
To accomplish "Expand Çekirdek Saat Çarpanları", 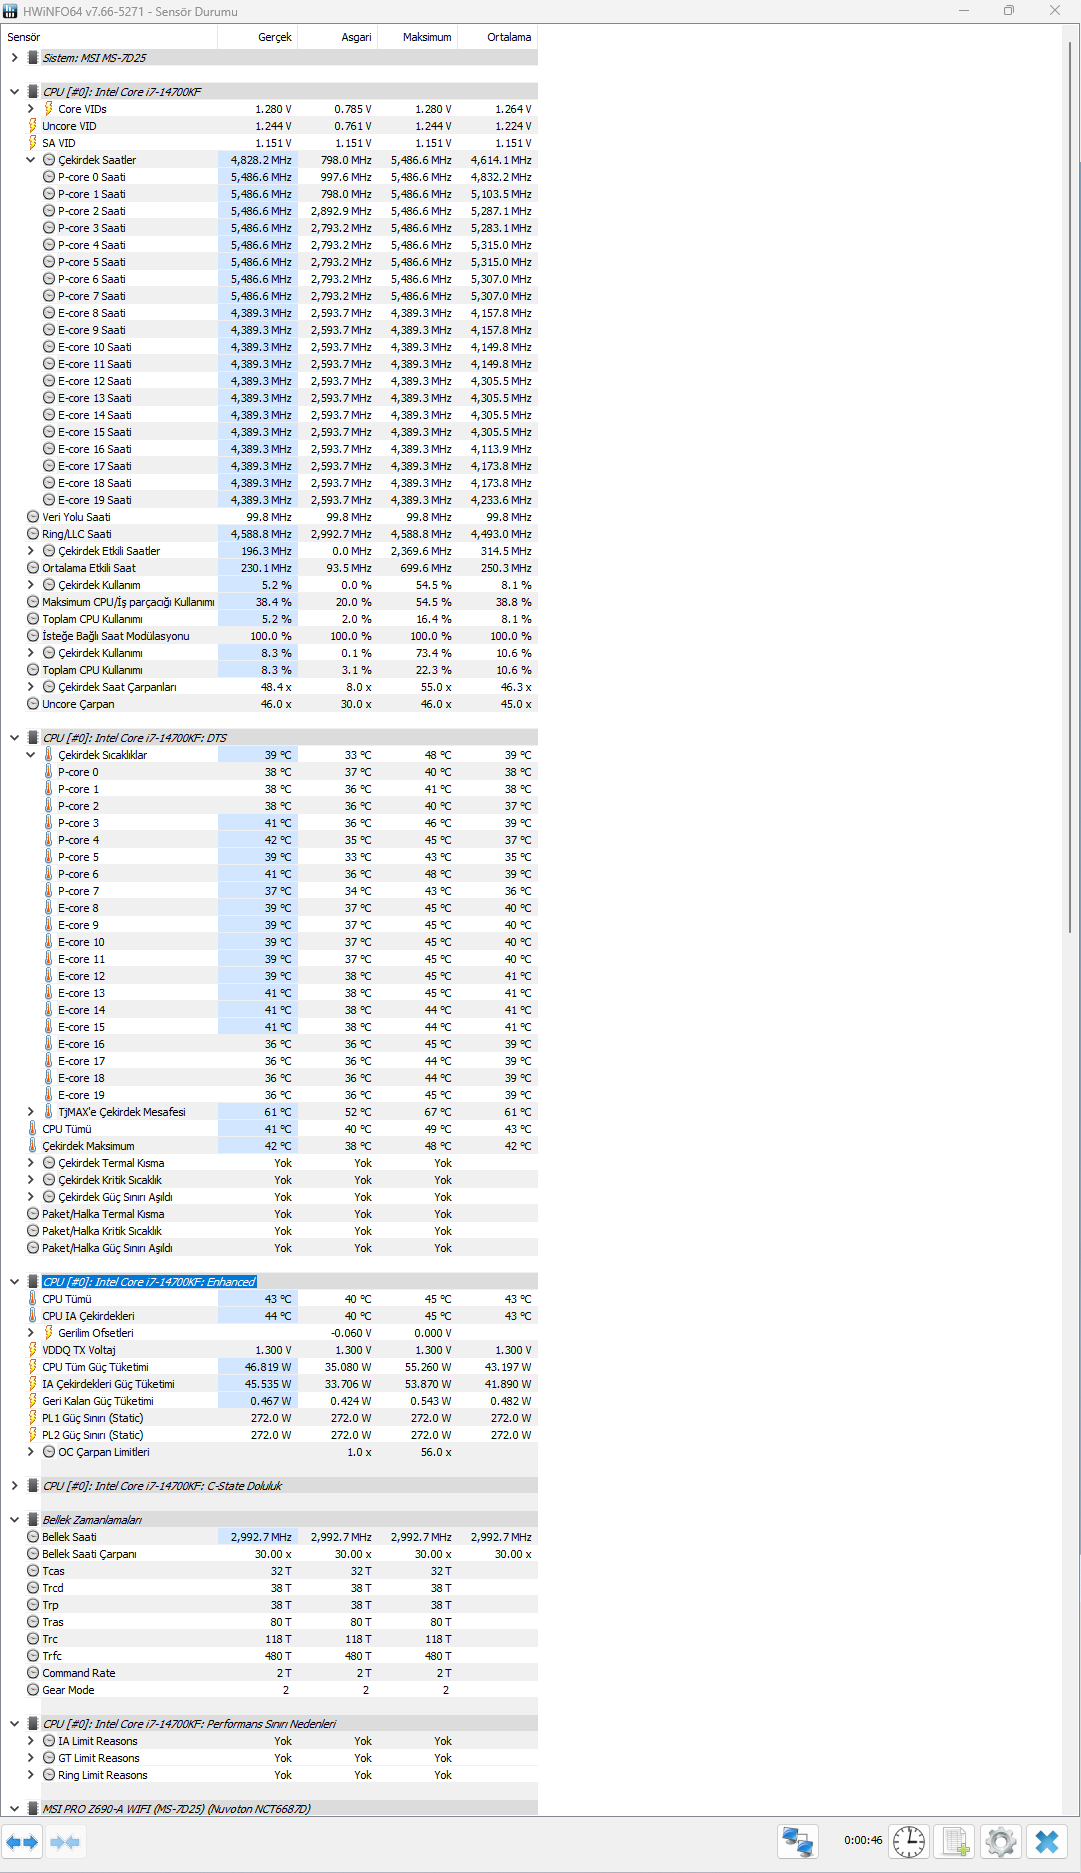I will (30, 687).
